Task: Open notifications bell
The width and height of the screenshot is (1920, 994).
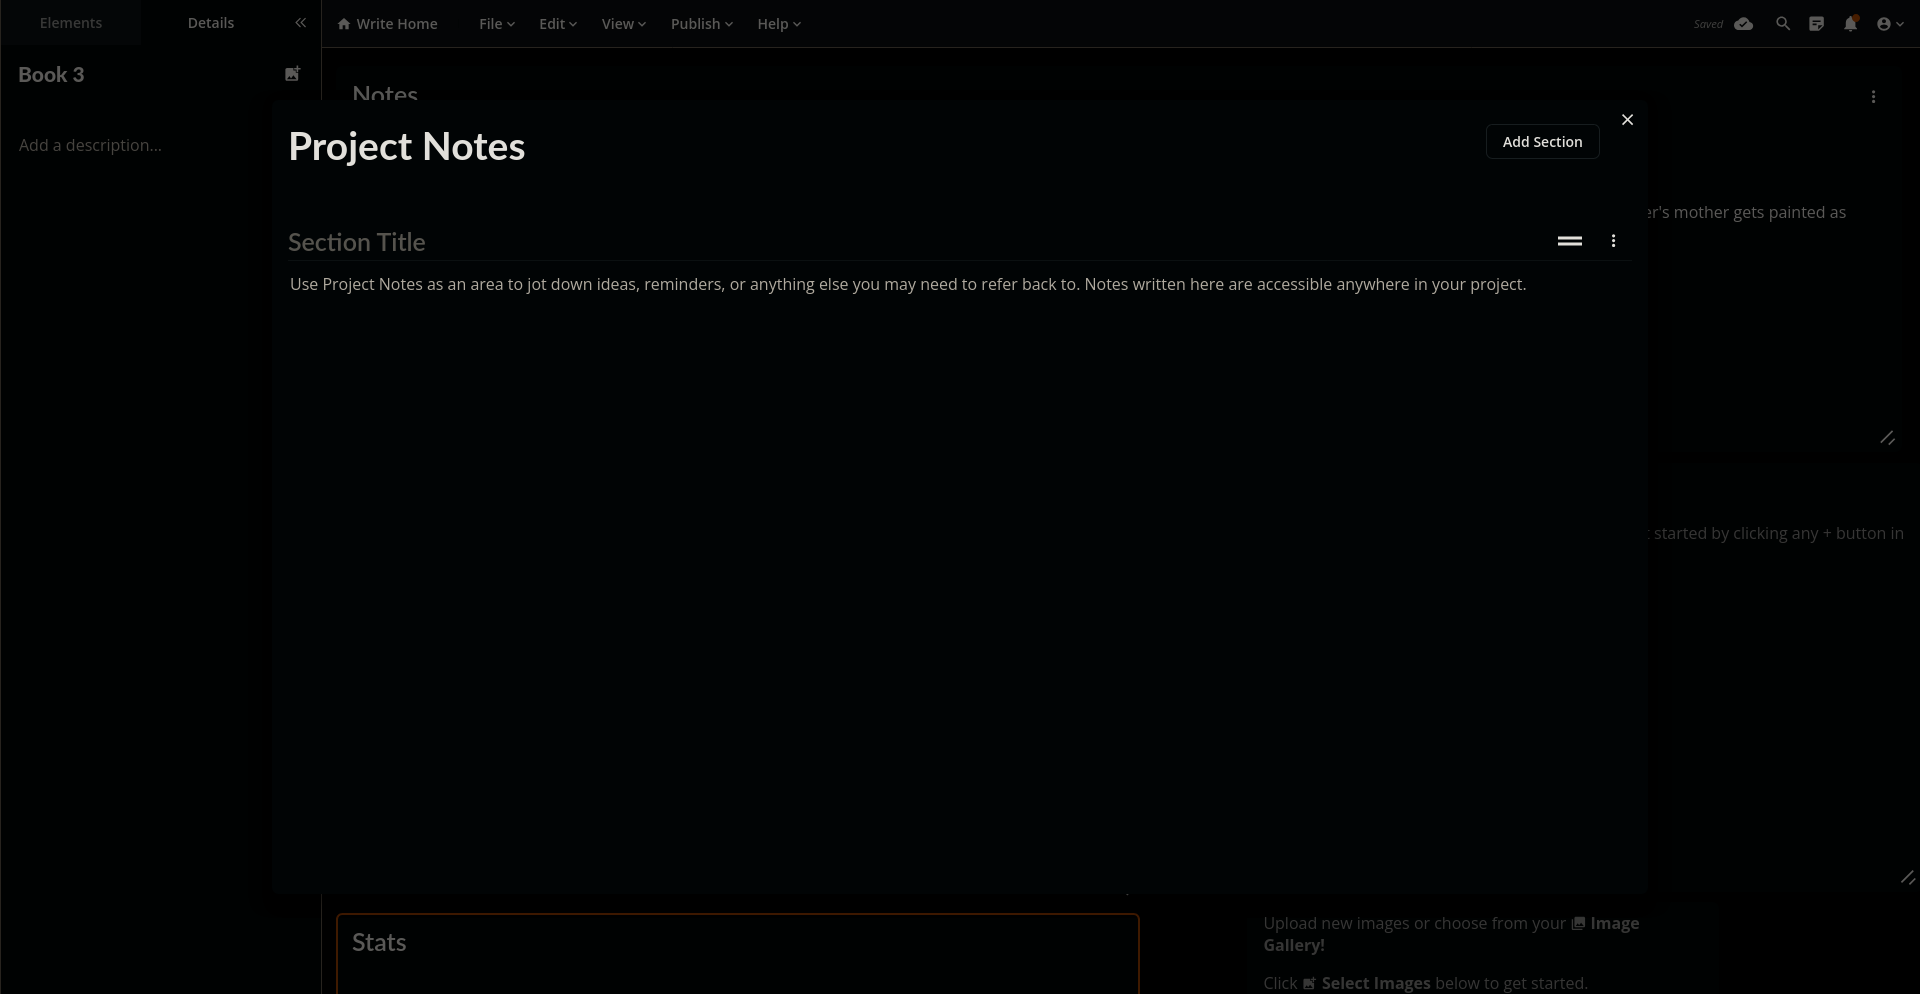Action: [1850, 24]
